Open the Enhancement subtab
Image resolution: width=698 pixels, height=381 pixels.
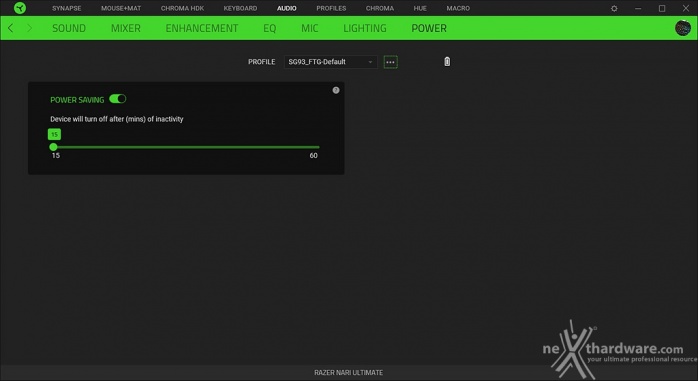point(202,28)
